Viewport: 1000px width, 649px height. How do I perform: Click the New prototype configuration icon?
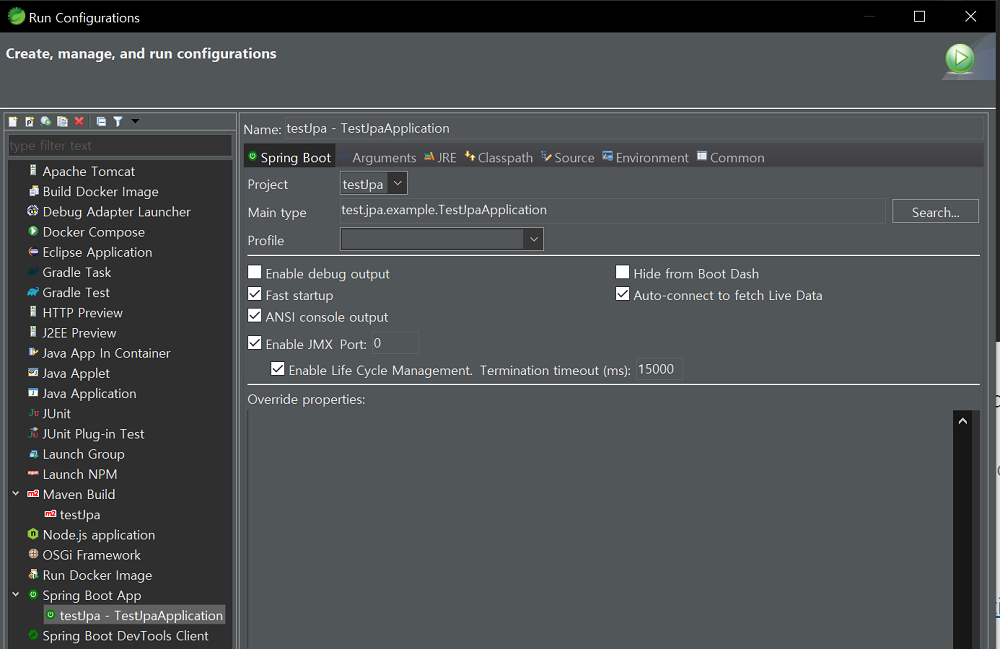29,122
